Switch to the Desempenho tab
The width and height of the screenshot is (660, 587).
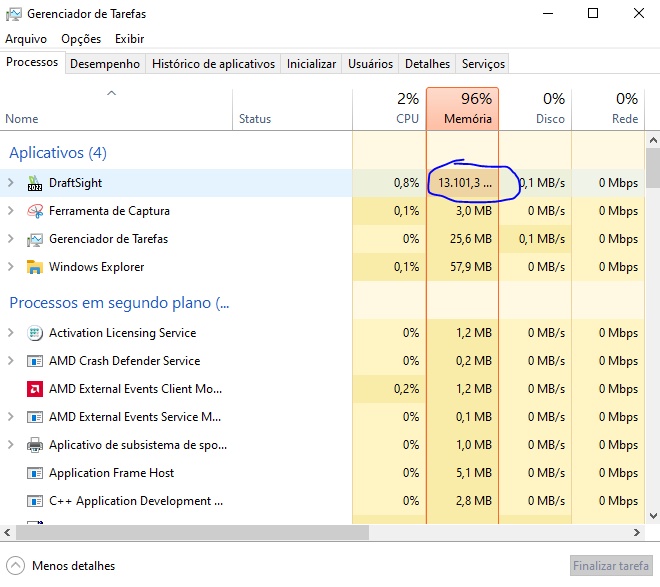[105, 64]
